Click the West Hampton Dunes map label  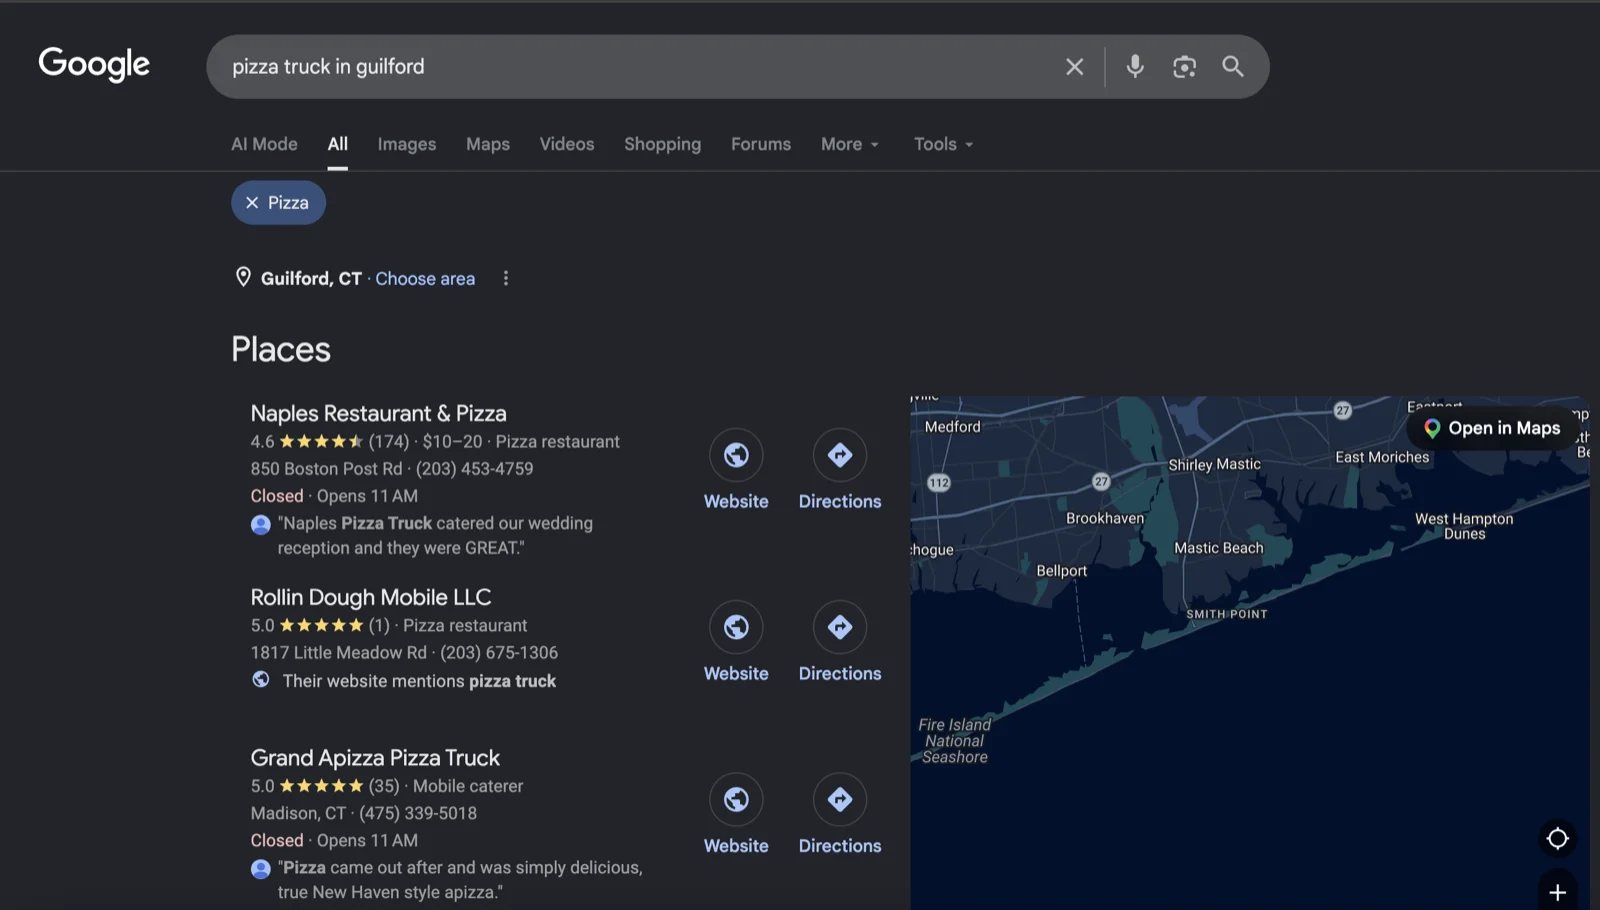tap(1464, 526)
